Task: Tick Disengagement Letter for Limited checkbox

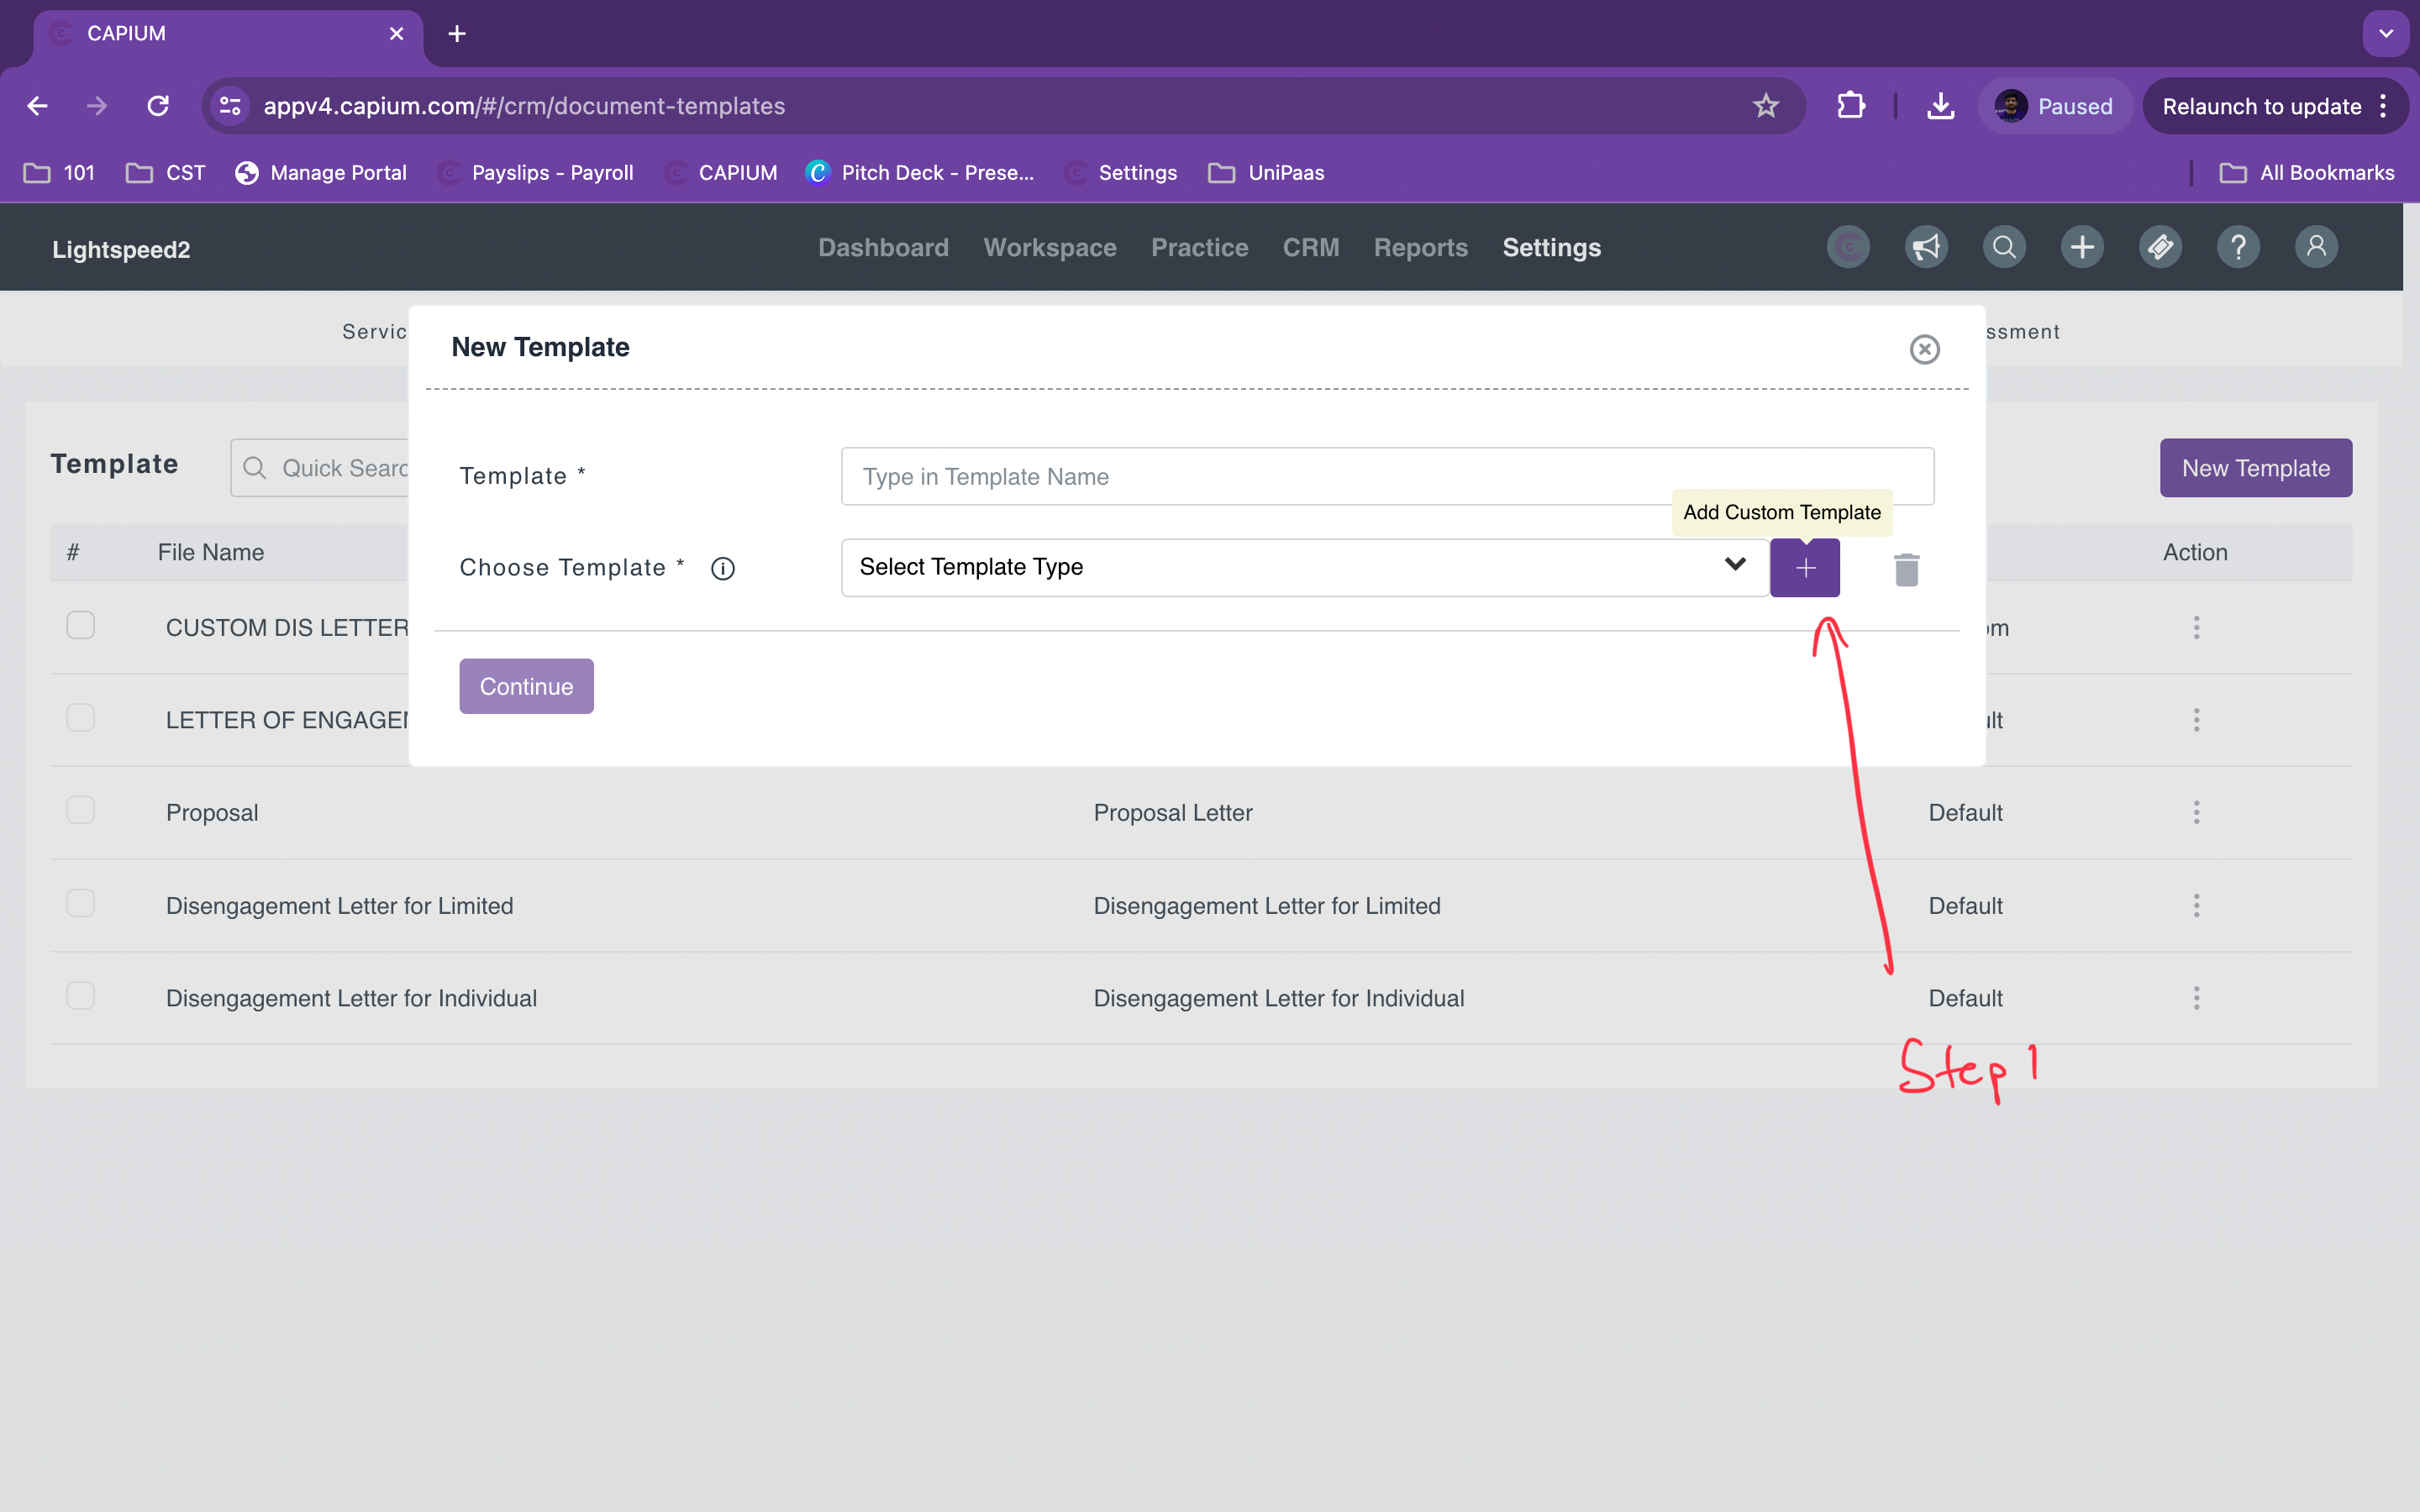Action: coord(80,903)
